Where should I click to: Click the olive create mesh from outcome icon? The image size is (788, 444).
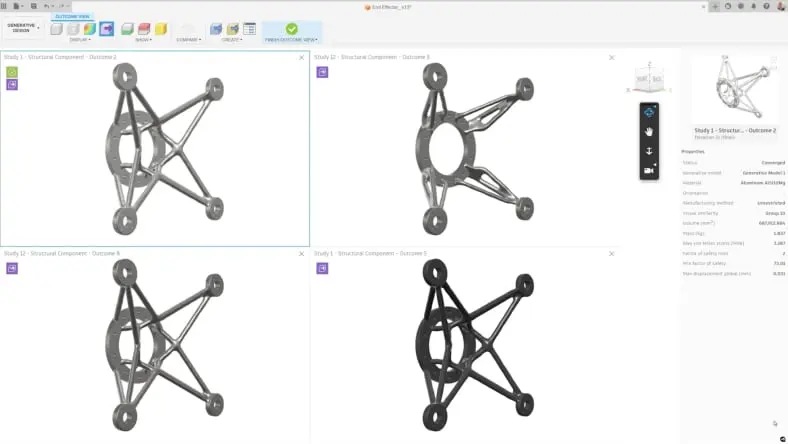point(233,29)
